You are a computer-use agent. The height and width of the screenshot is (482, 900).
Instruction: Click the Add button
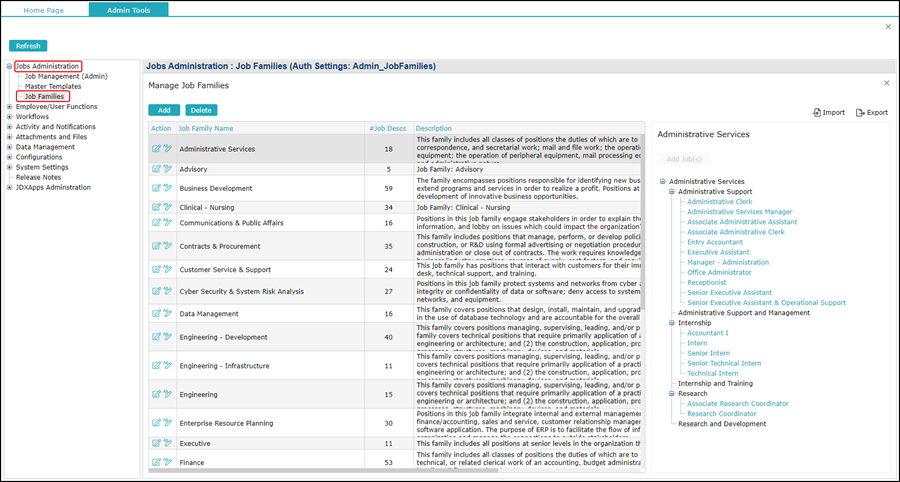pos(164,110)
